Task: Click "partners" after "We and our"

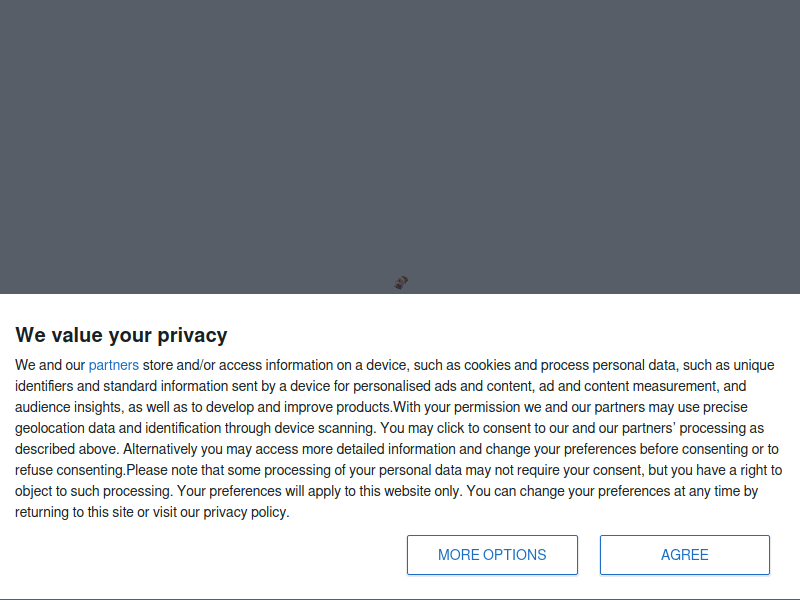Action: [113, 365]
